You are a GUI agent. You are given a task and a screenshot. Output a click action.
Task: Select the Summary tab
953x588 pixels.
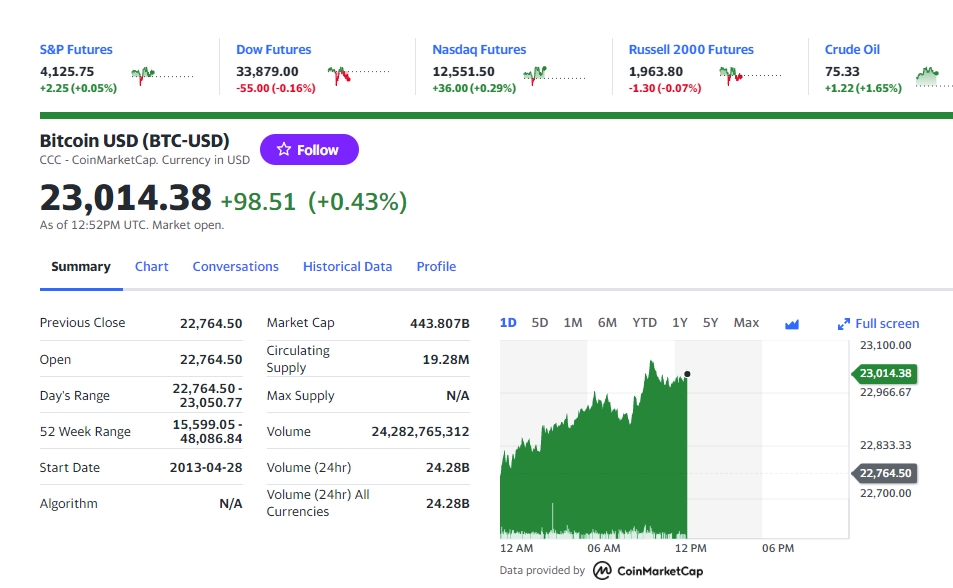[81, 266]
